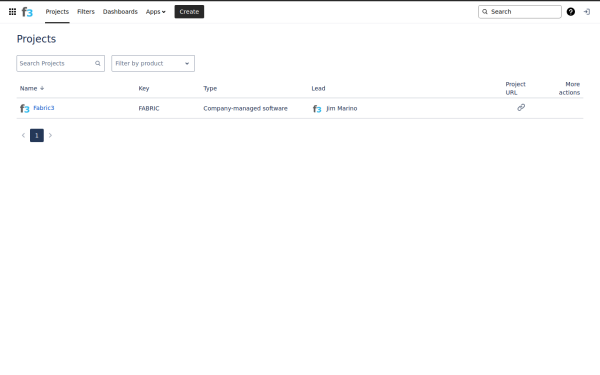Viewport: 600px width, 375px height.
Task: Open the Projects menu item
Action: (x=57, y=12)
